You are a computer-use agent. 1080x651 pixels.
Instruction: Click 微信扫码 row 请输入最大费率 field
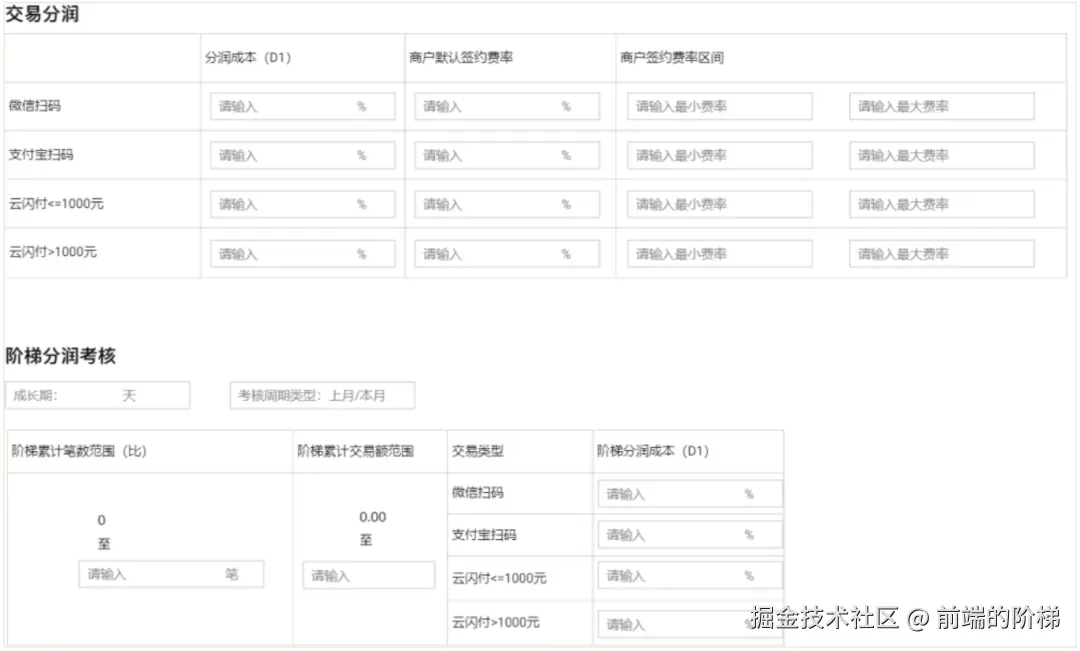(x=939, y=106)
